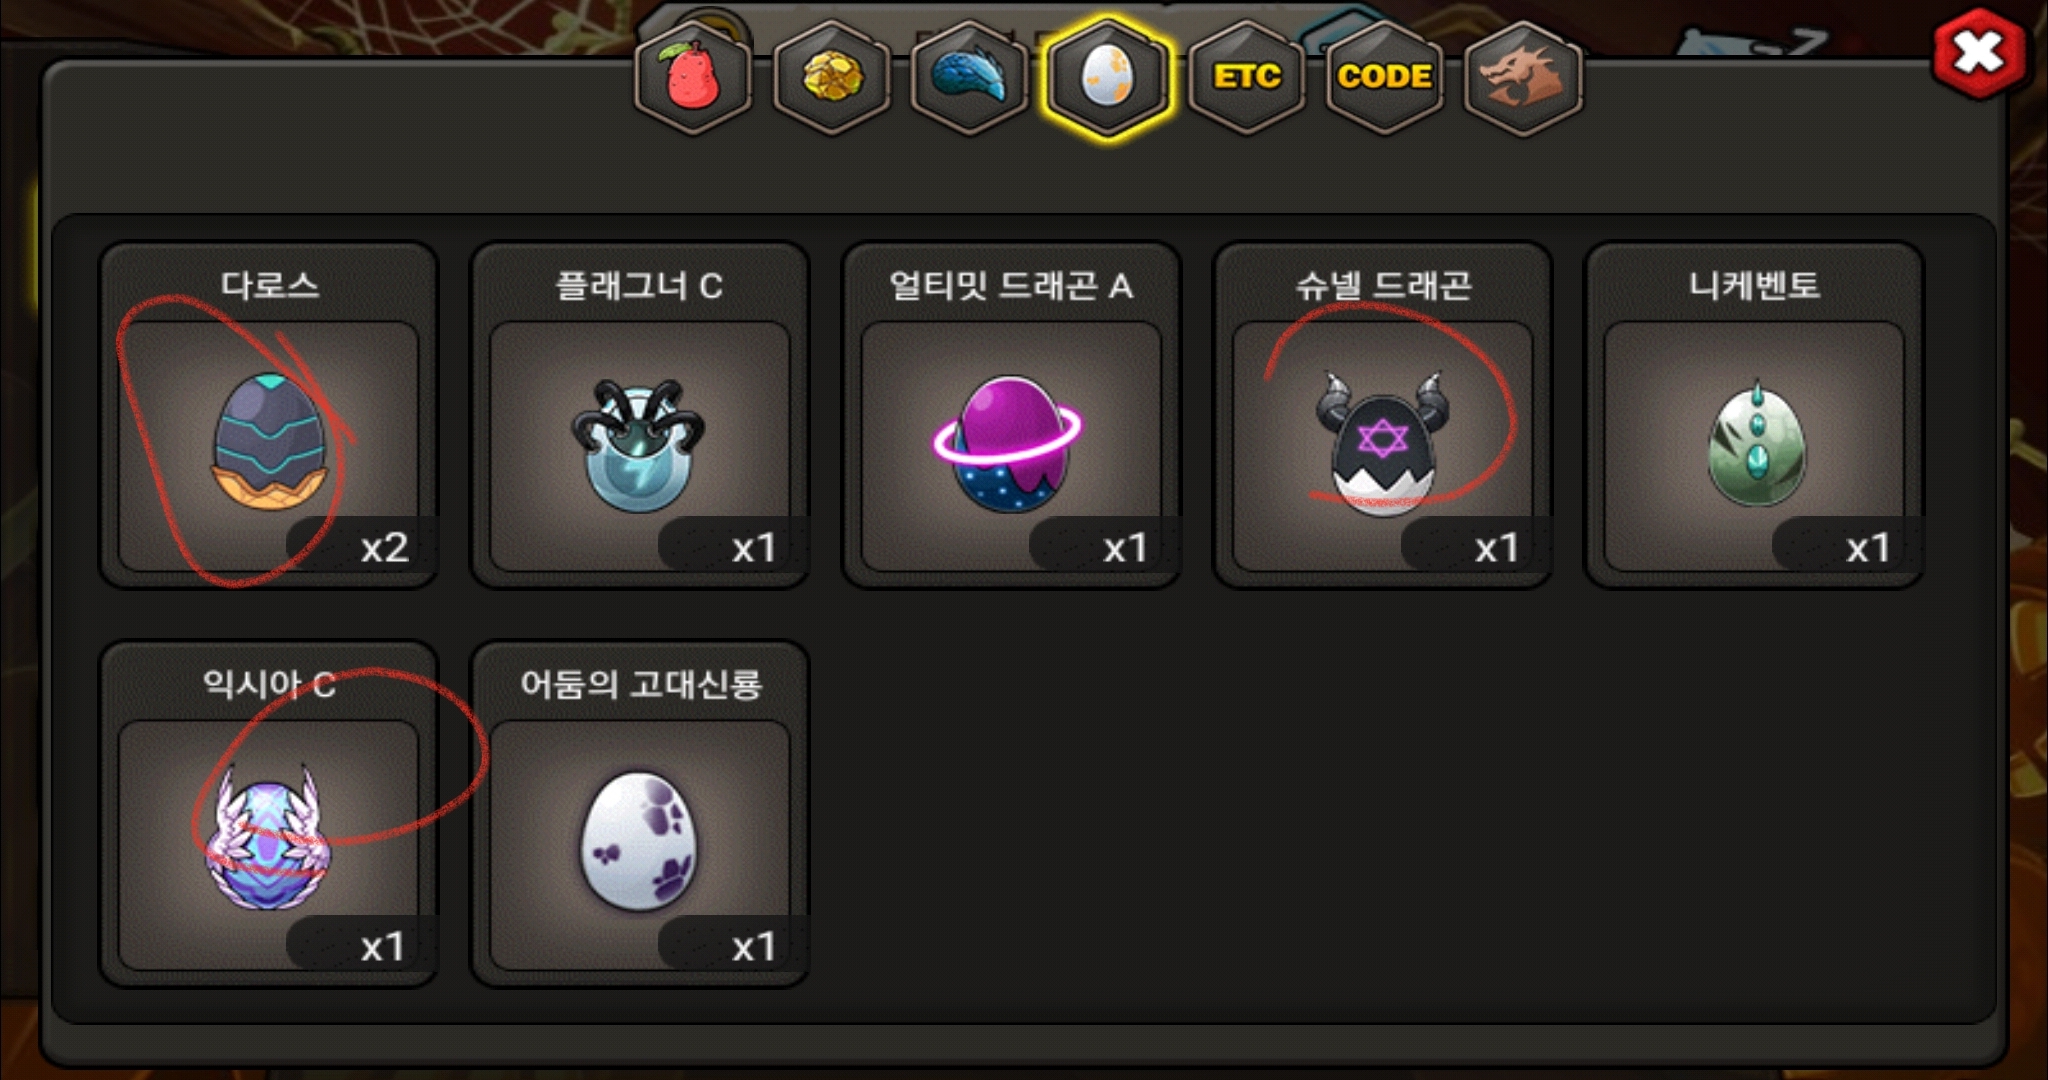Open the blue dragon scale tab
2048x1080 pixels.
pos(969,78)
